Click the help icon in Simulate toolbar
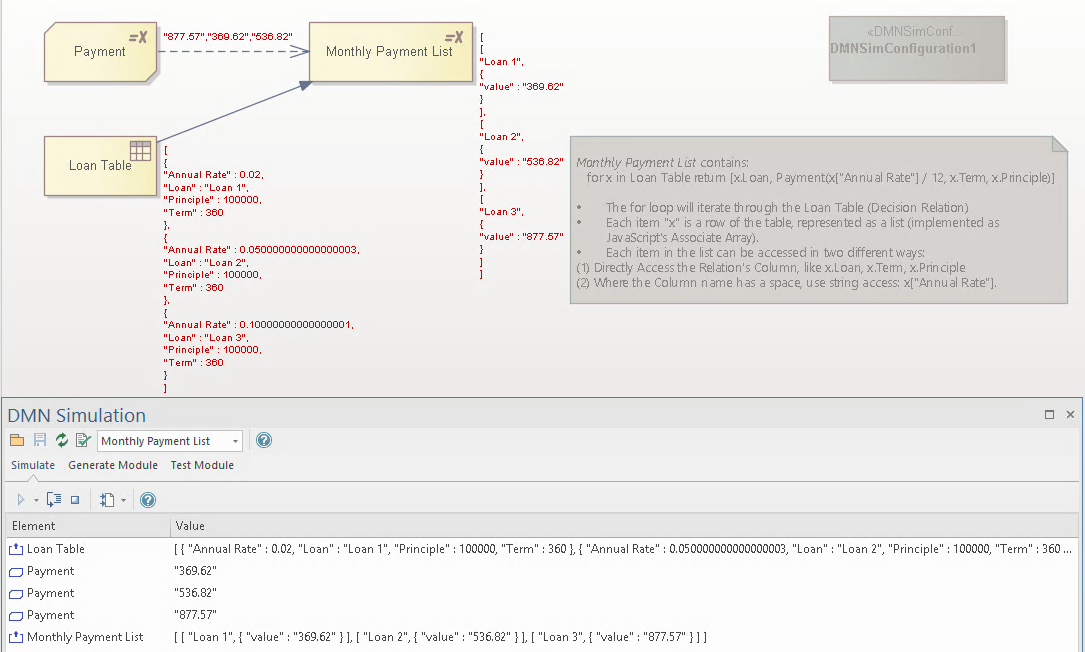This screenshot has height=652, width=1085. tap(148, 500)
